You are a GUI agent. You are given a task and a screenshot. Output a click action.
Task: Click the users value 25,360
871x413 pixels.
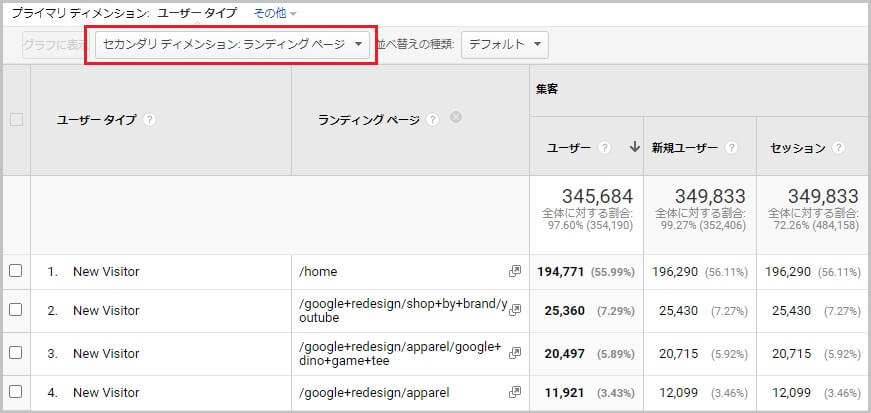(564, 311)
